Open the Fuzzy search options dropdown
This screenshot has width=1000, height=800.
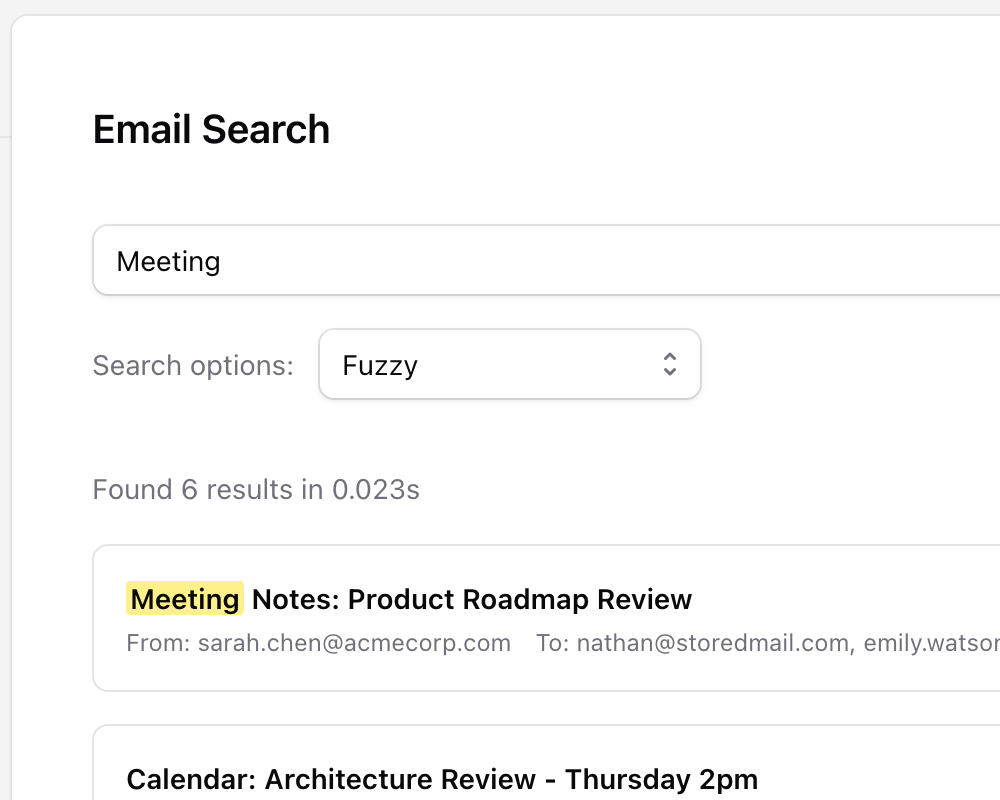(x=509, y=364)
